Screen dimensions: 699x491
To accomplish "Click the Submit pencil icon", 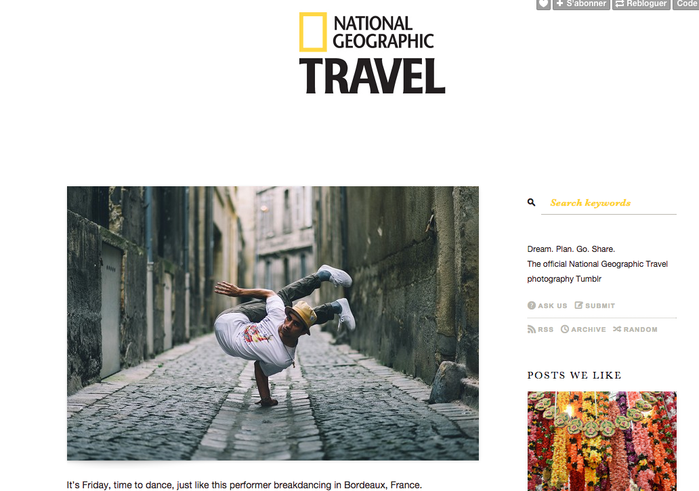I will [x=579, y=305].
